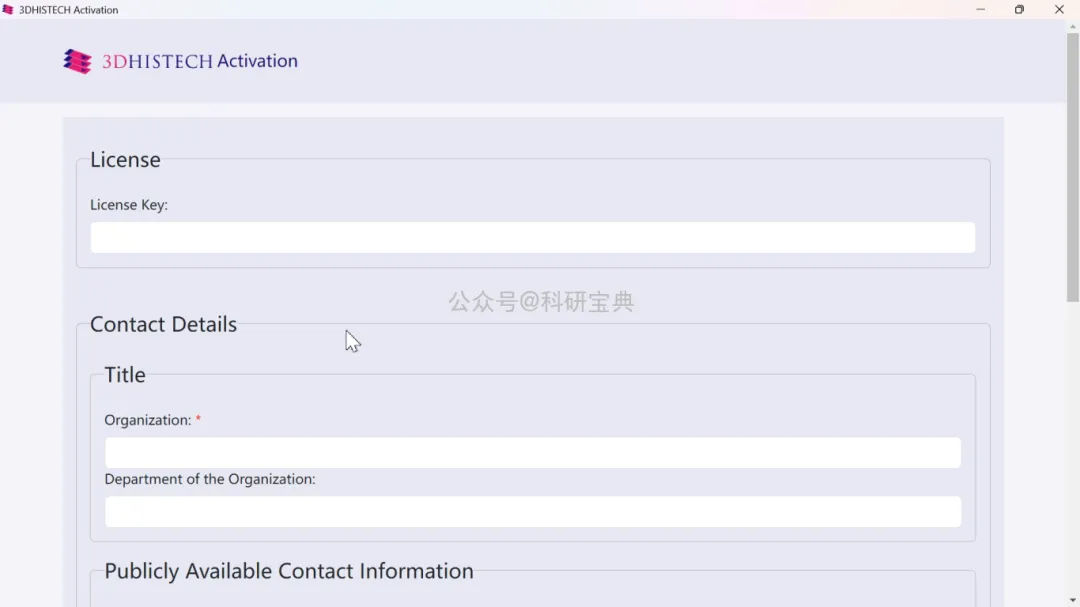Select the Department of the Organization field

(532, 512)
